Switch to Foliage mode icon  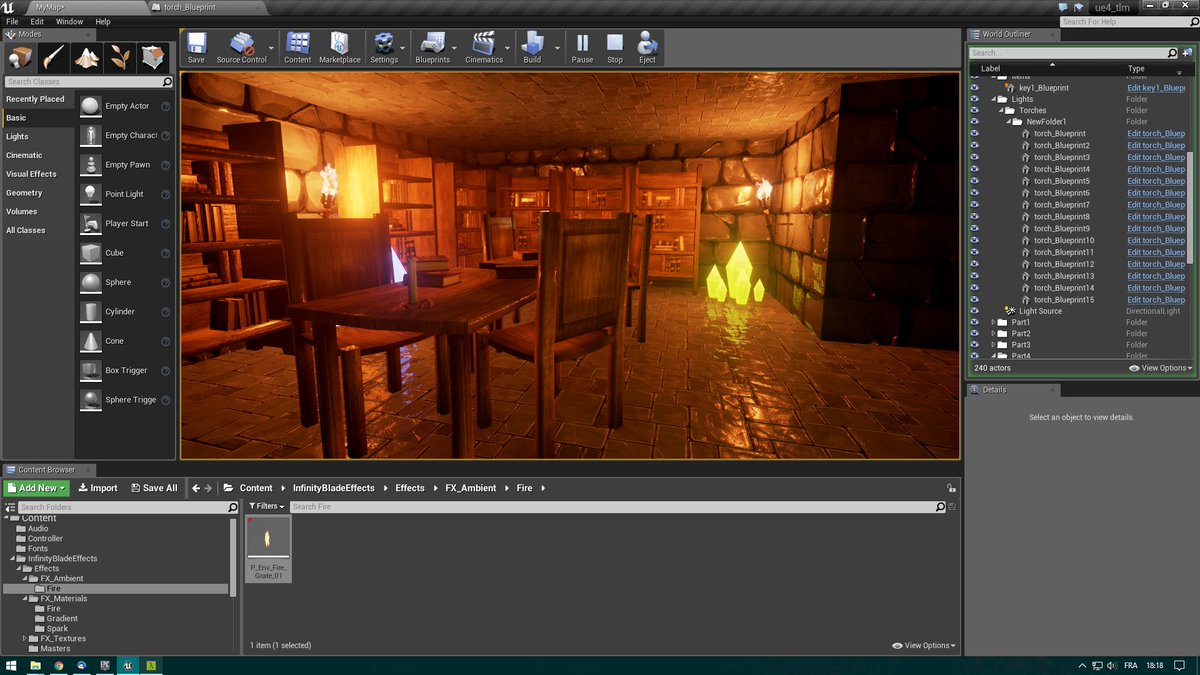tap(120, 57)
